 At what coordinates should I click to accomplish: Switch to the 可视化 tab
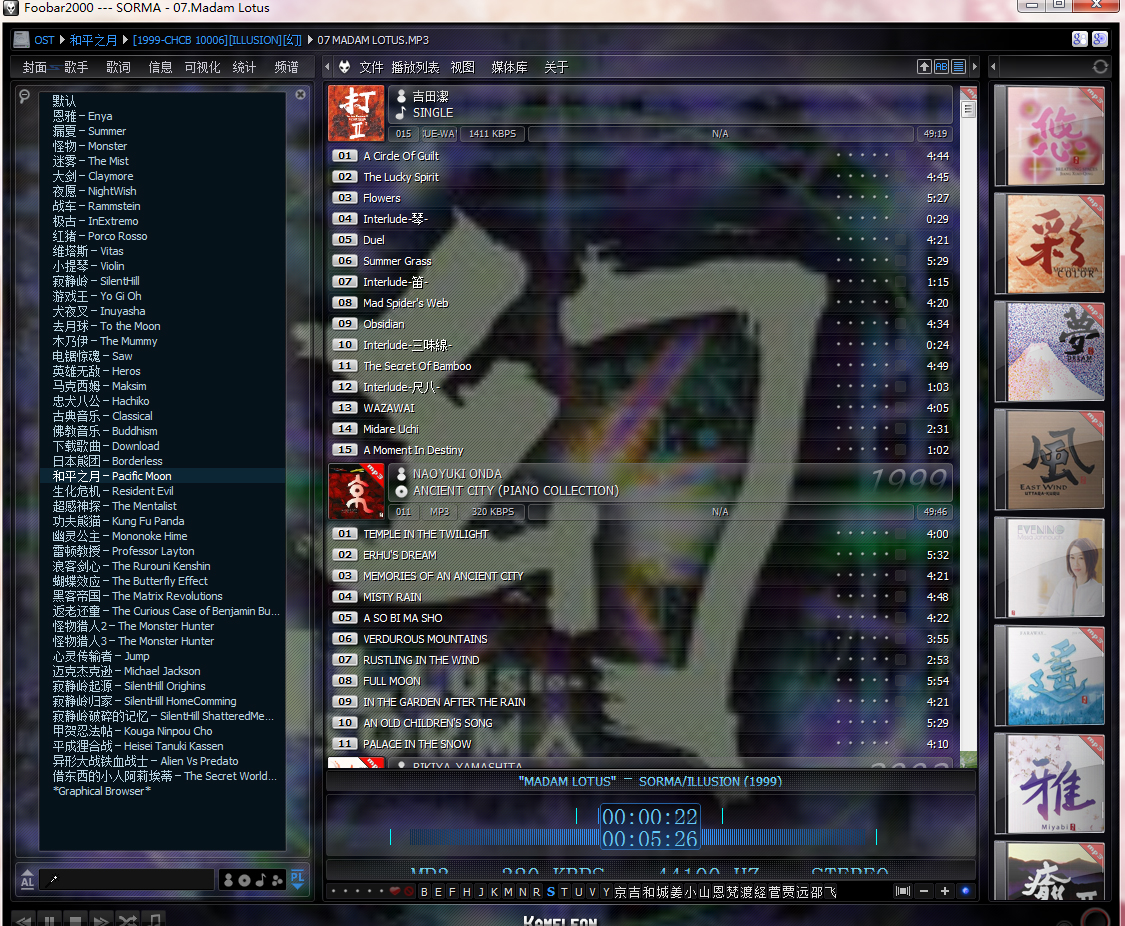click(202, 67)
